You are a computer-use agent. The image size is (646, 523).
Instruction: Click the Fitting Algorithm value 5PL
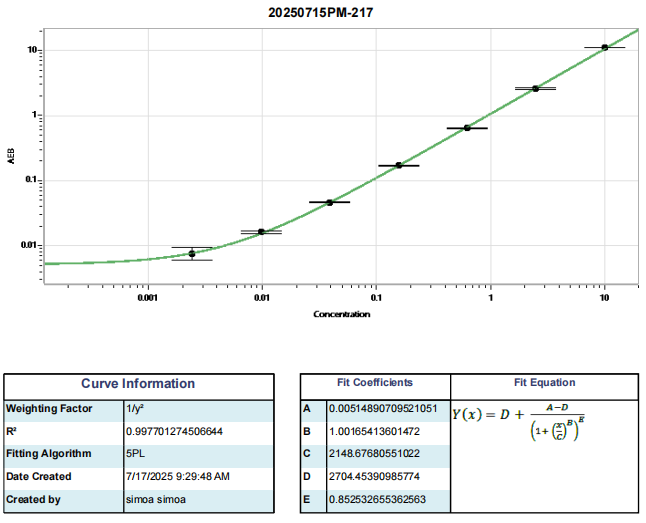(x=135, y=454)
